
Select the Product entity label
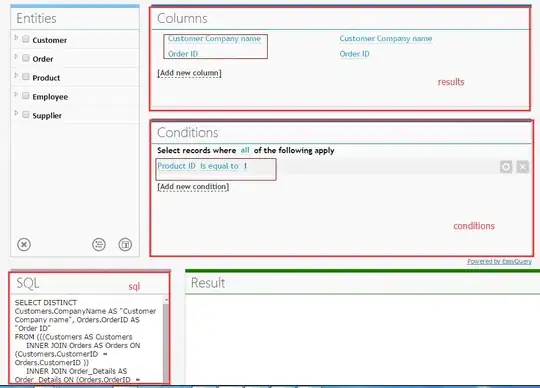pos(46,78)
